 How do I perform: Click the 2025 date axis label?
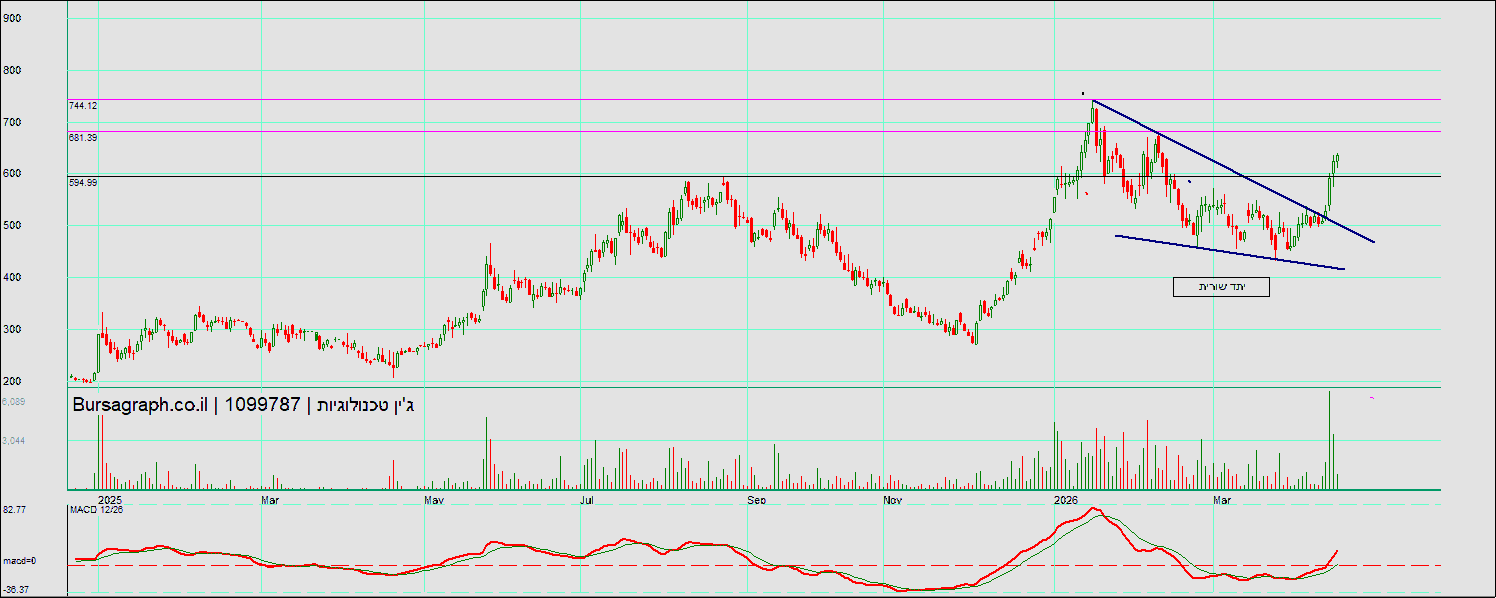110,498
